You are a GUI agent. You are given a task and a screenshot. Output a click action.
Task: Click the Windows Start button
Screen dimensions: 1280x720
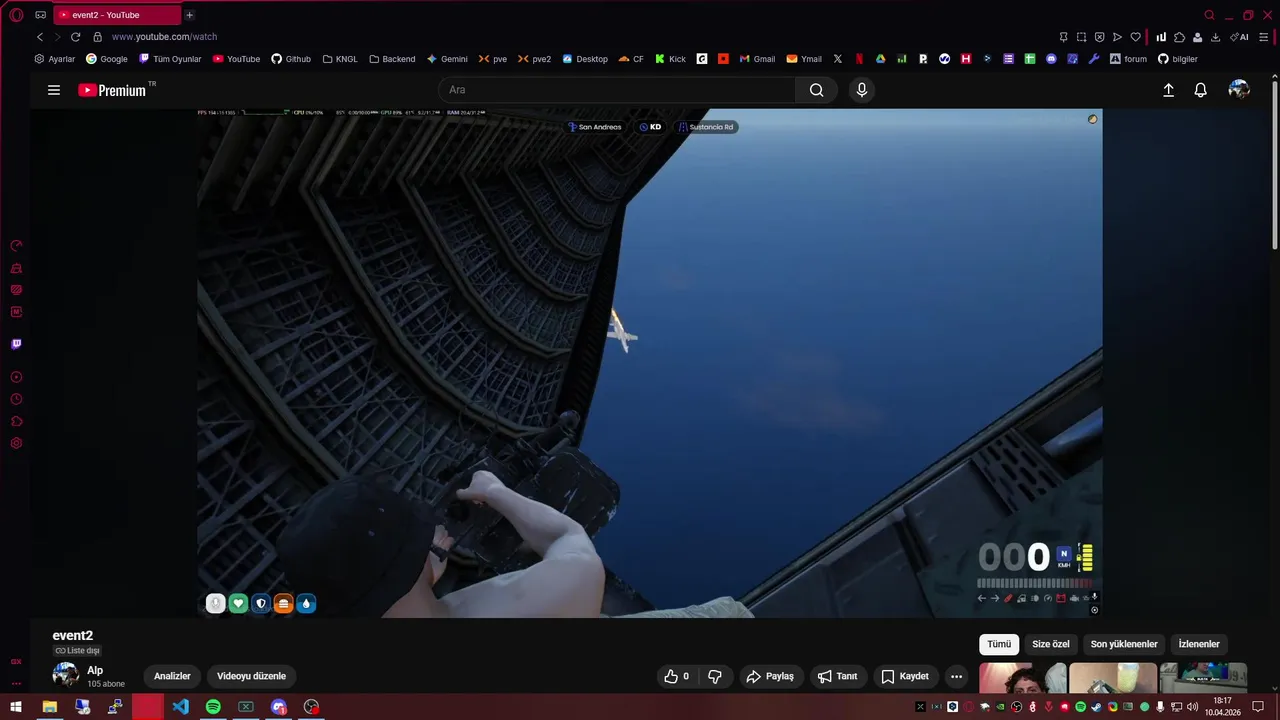point(16,707)
